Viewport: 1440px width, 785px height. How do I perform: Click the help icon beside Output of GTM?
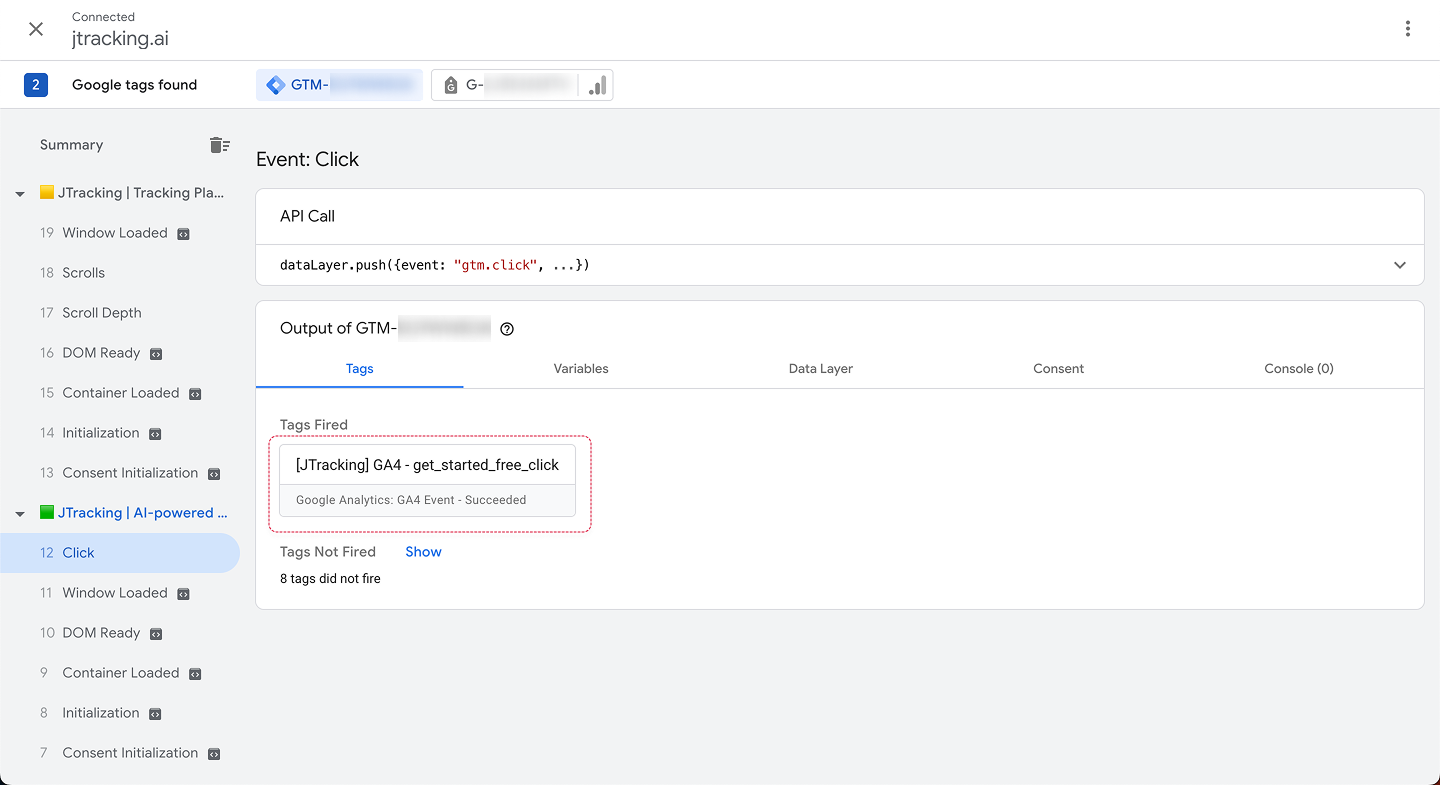pyautogui.click(x=507, y=329)
